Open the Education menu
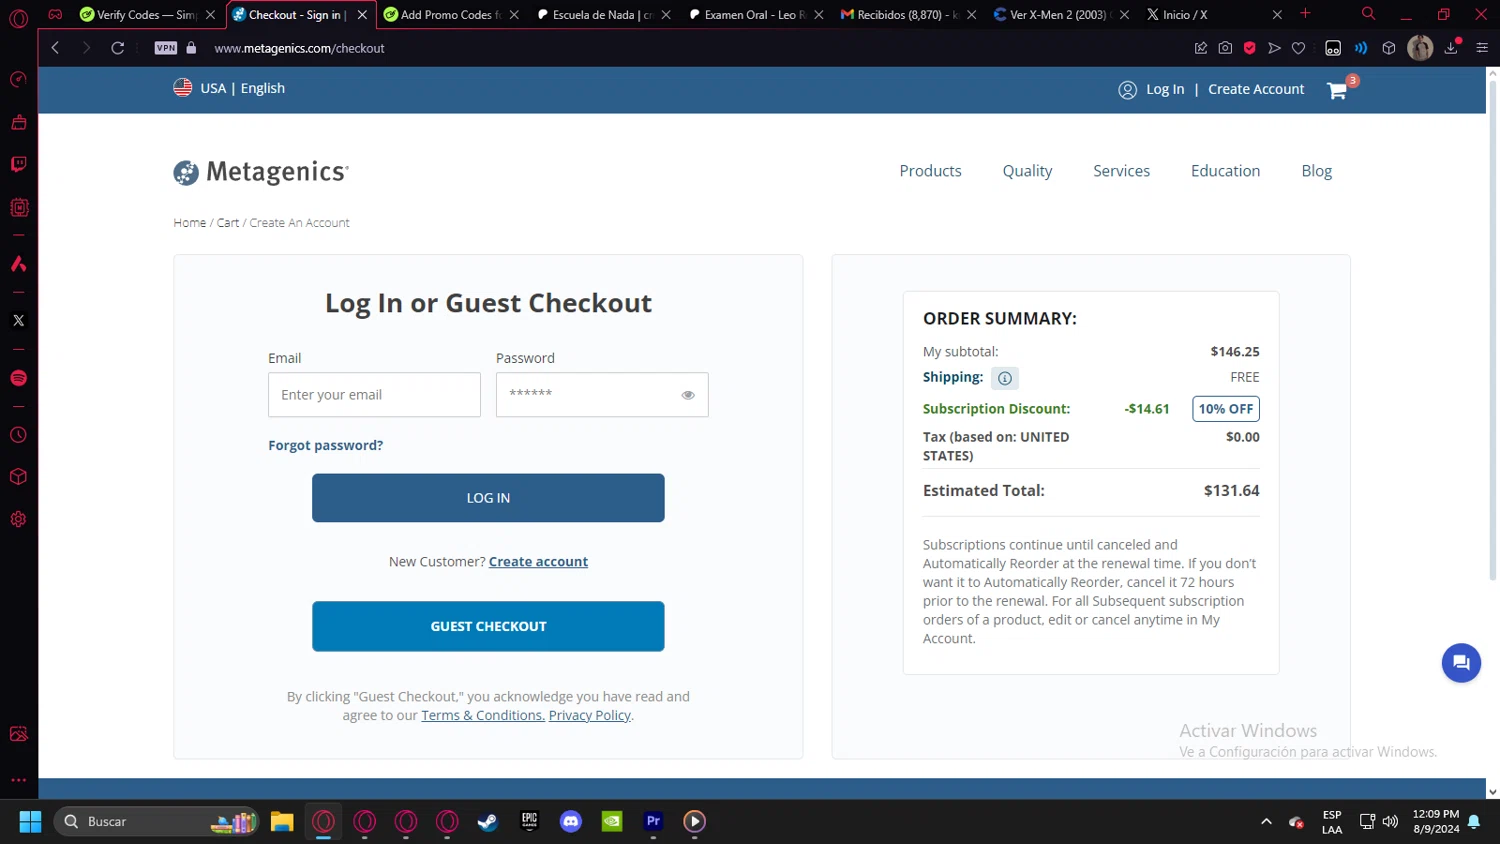The image size is (1500, 844). coord(1225,171)
